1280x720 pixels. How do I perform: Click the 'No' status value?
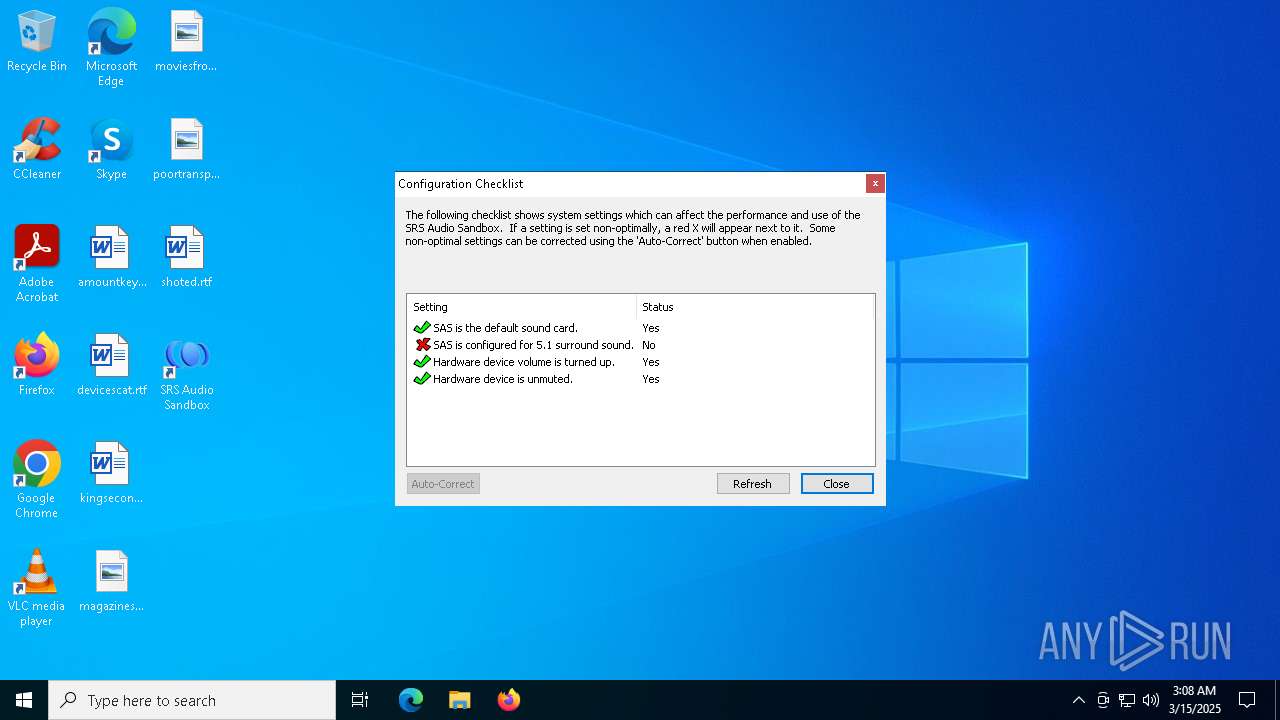[x=649, y=345]
